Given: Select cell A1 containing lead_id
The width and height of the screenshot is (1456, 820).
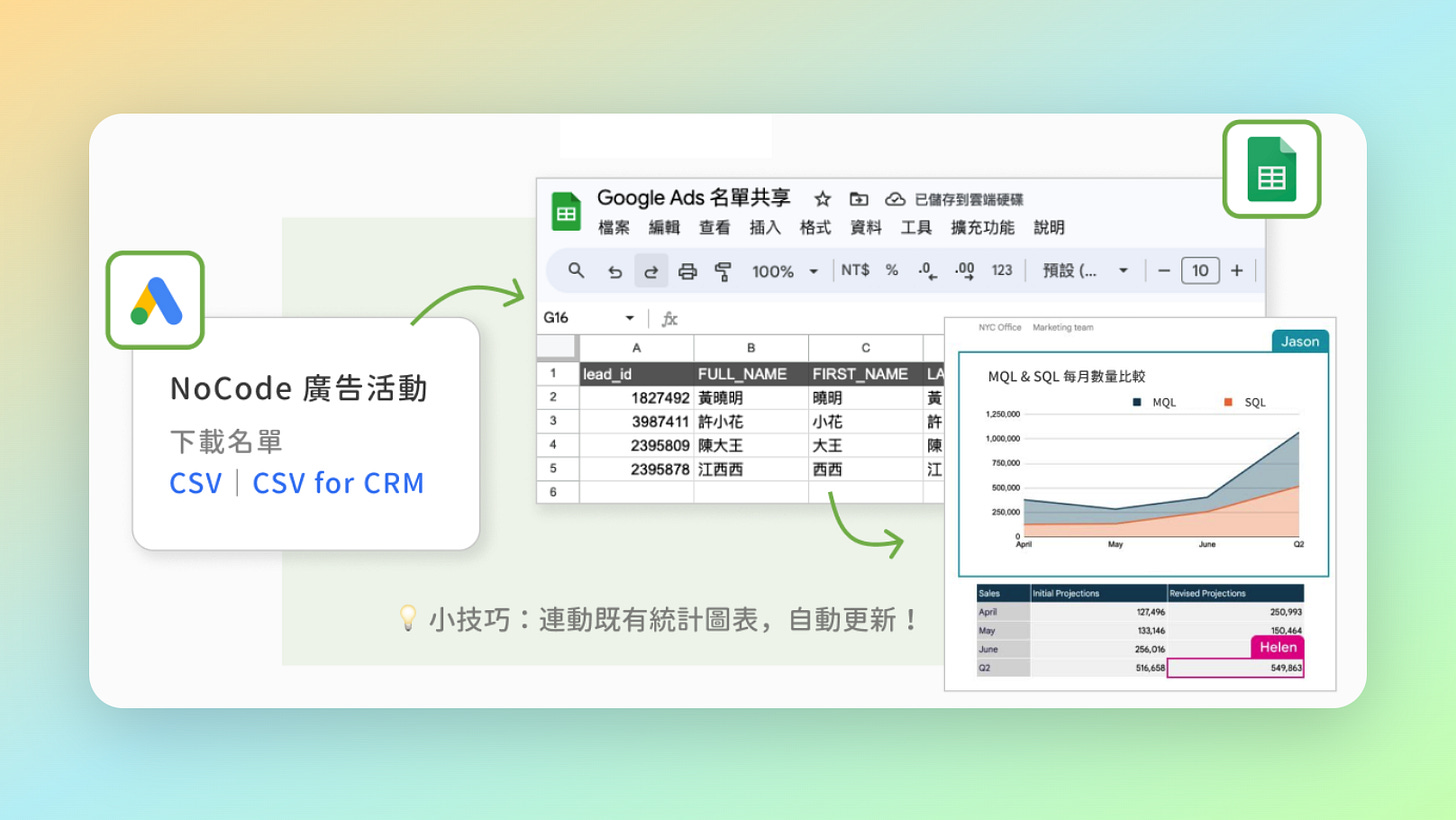Looking at the screenshot, I should 636,372.
